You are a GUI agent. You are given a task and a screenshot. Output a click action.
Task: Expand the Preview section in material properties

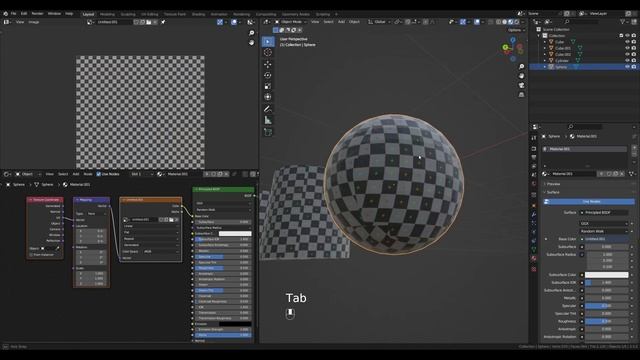[x=553, y=184]
